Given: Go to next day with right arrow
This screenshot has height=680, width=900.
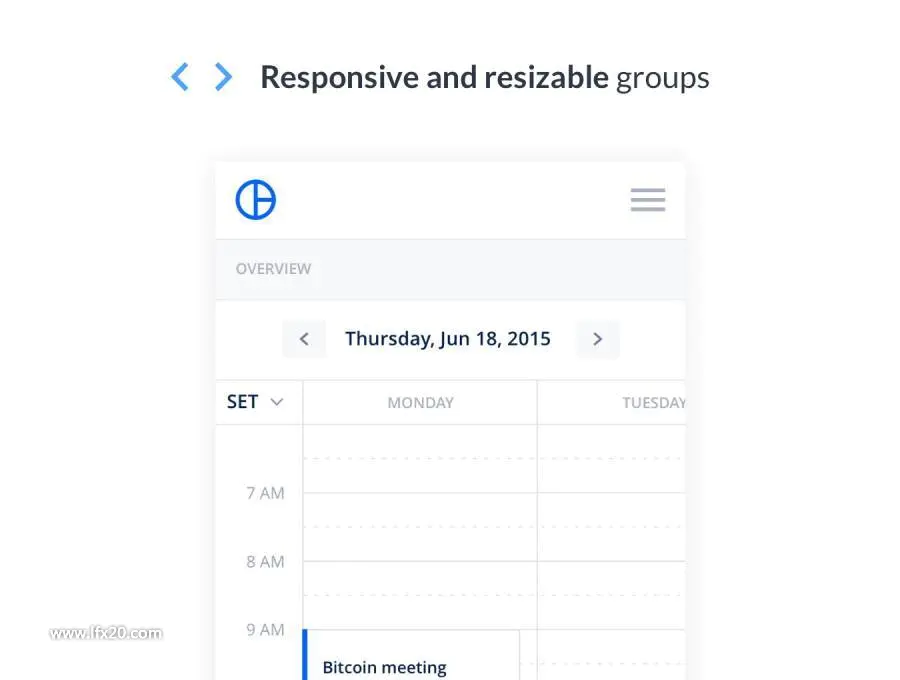Looking at the screenshot, I should [x=598, y=339].
